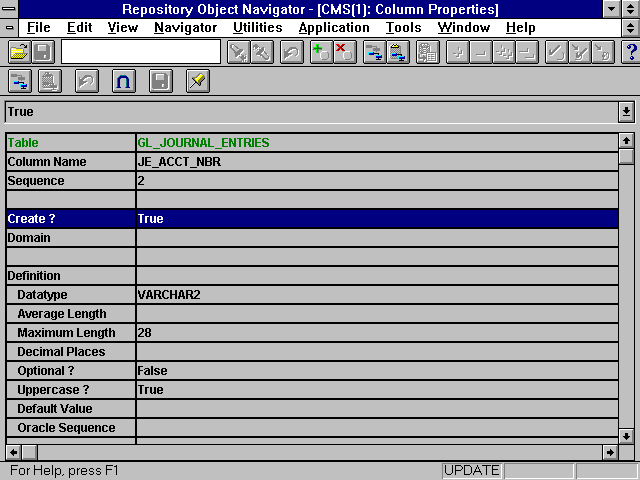640x480 pixels.
Task: Select the Datatype VARCHAR2 value cell
Action: click(x=375, y=295)
